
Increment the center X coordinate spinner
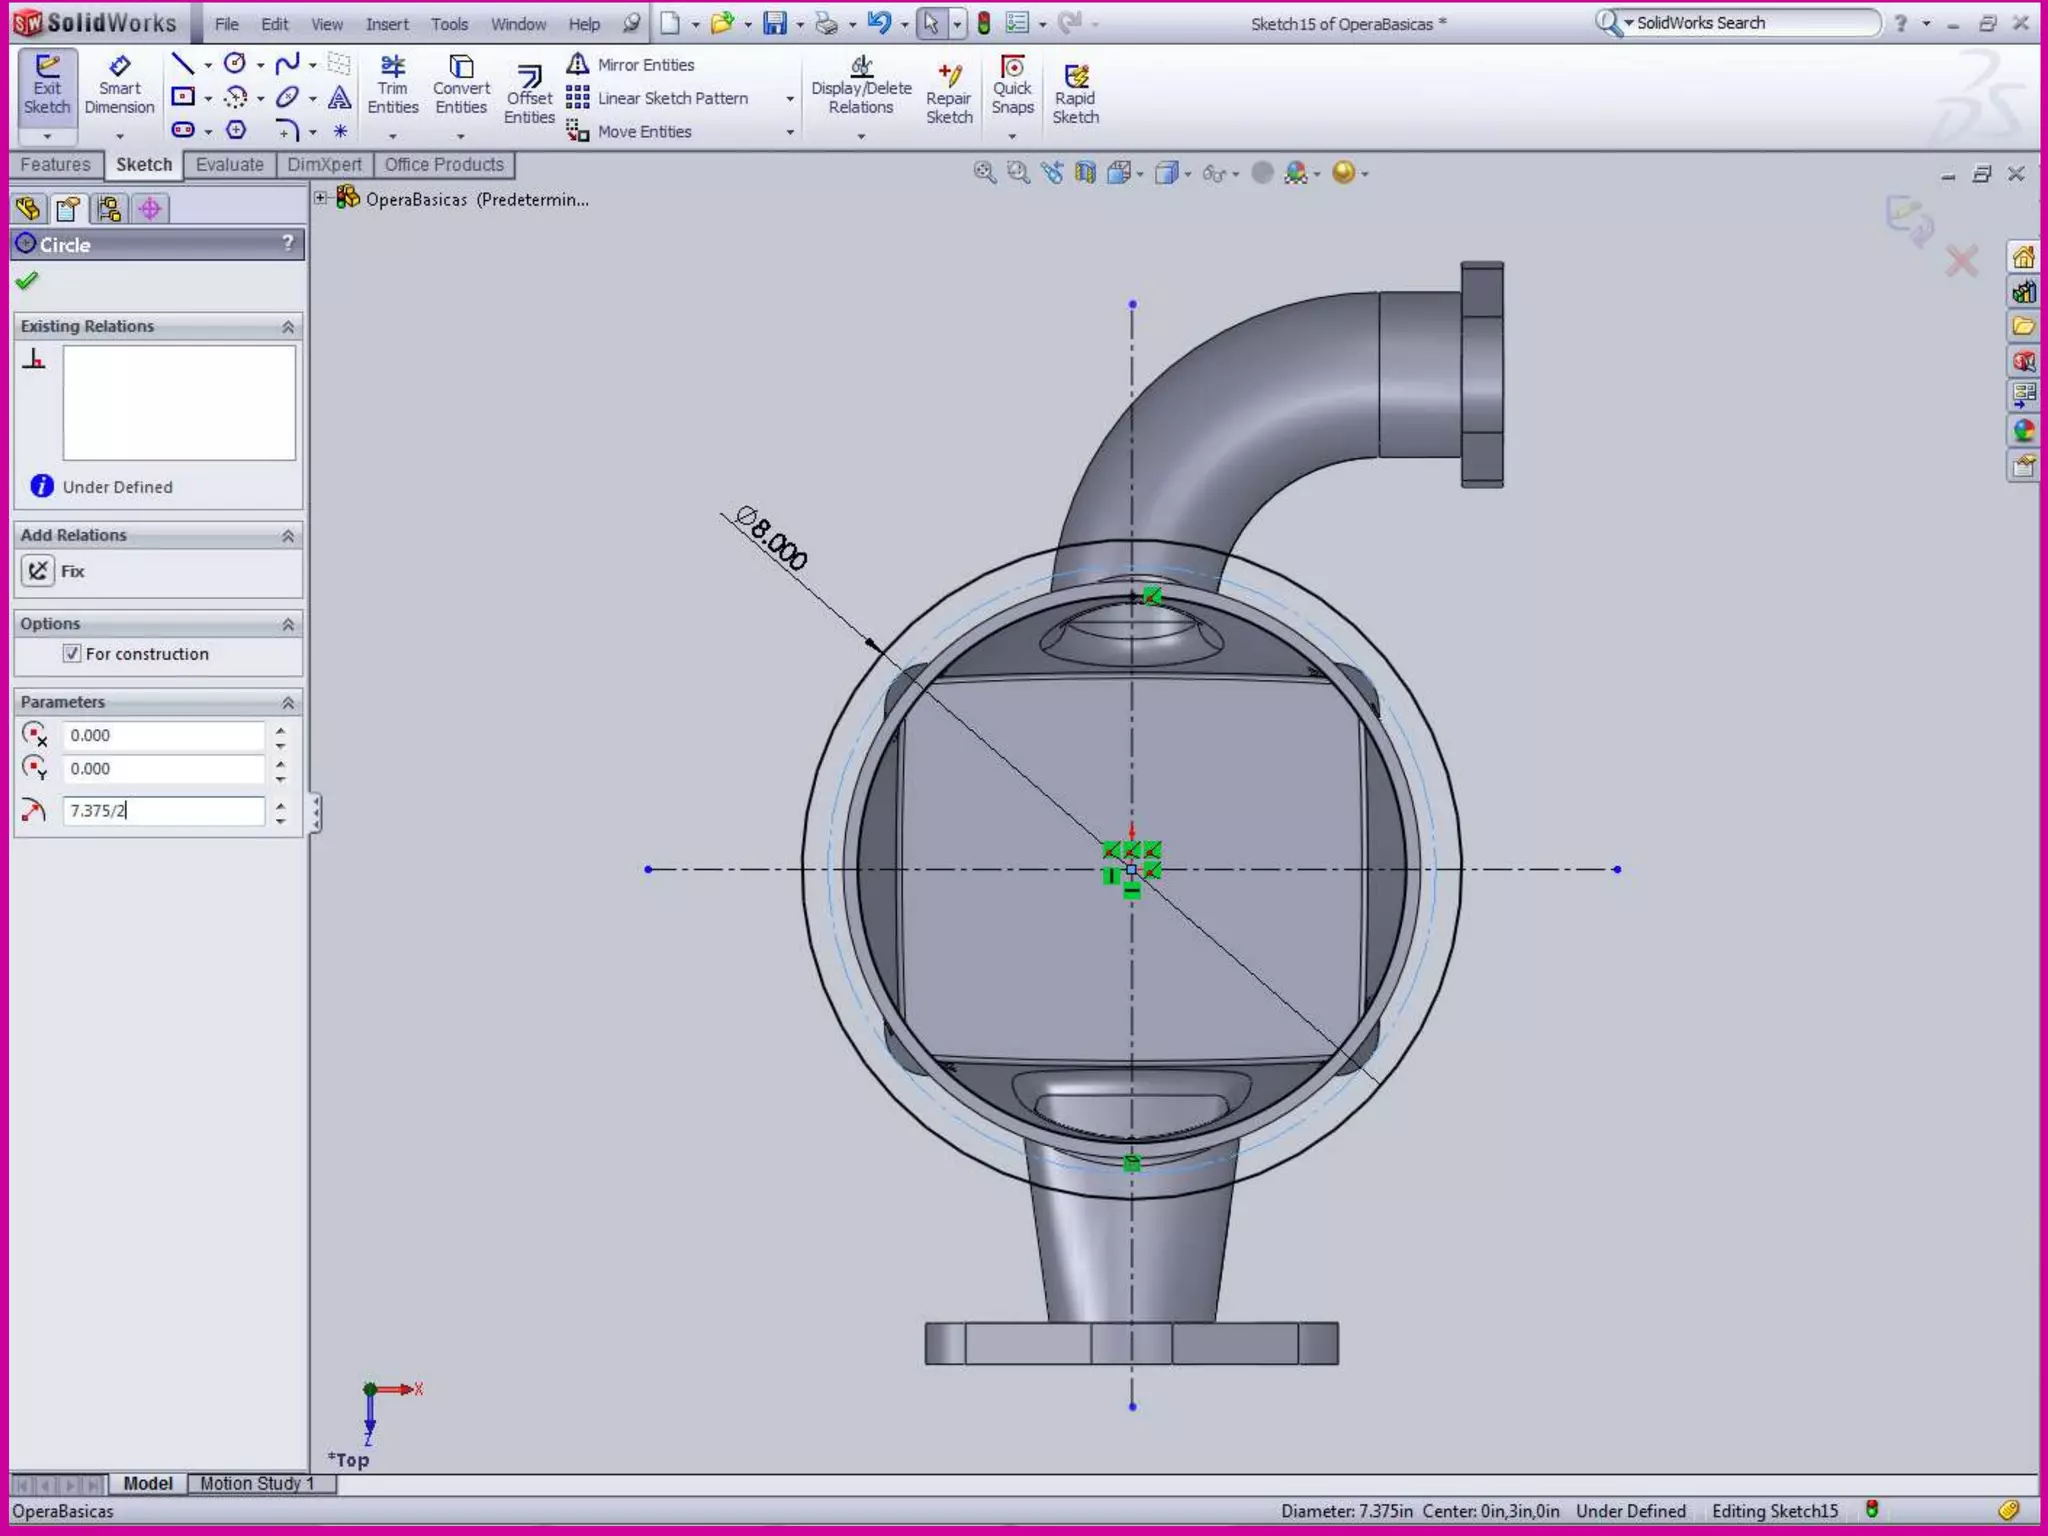pos(281,730)
